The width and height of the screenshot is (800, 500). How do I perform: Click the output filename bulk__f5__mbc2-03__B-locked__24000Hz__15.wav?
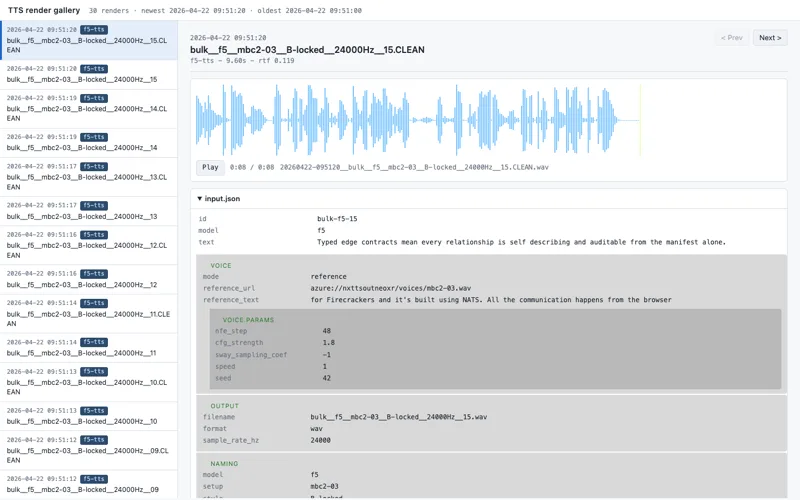(398, 417)
